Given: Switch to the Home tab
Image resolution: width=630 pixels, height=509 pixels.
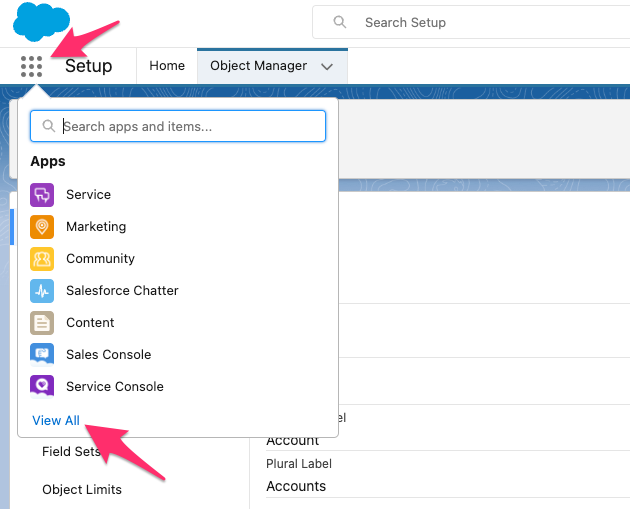Looking at the screenshot, I should tap(167, 65).
